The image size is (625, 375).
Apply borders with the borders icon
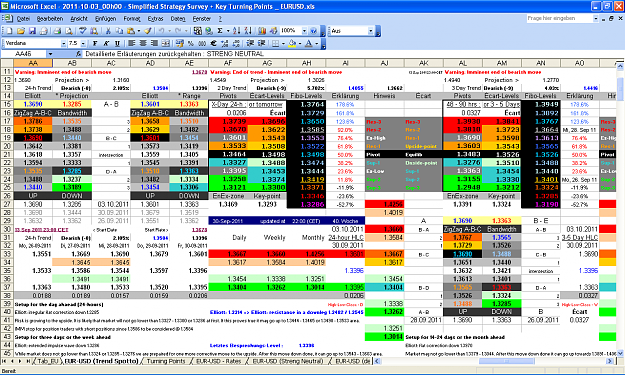click(x=275, y=43)
